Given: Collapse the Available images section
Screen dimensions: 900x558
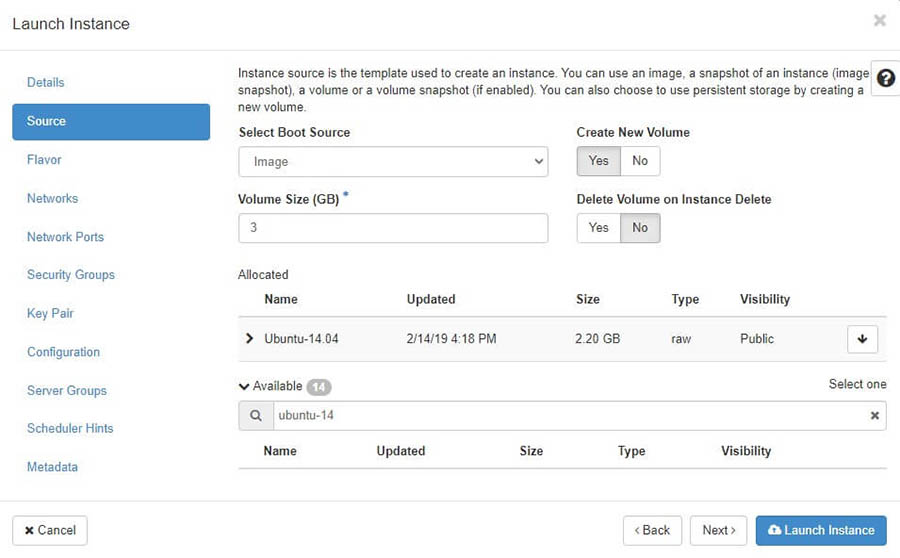Looking at the screenshot, I should [245, 386].
